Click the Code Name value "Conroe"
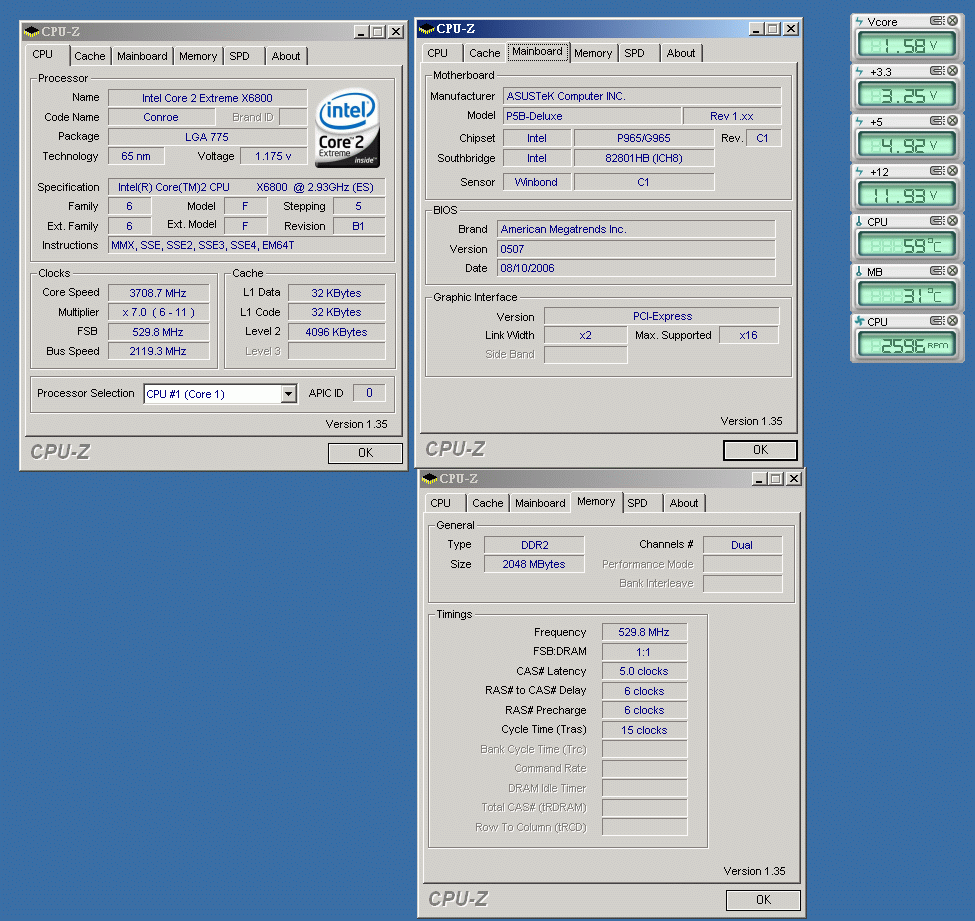 pos(161,117)
